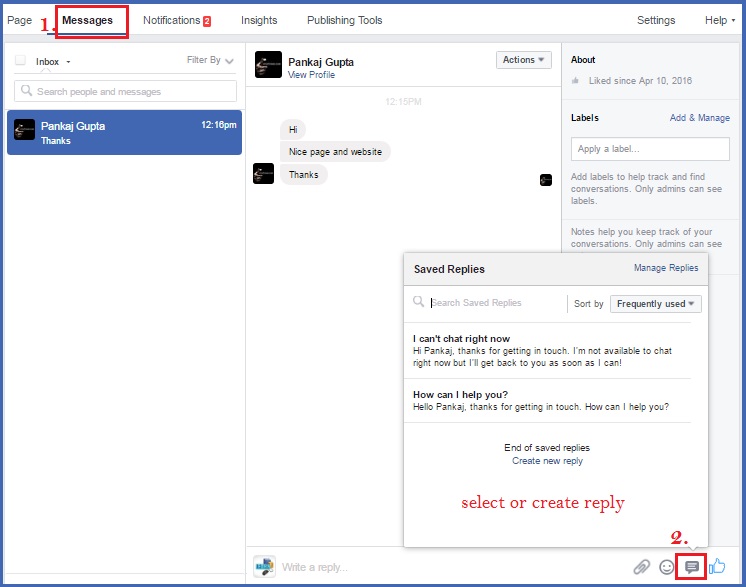Click the "Thanks" message bubble
Image resolution: width=746 pixels, height=587 pixels.
click(x=304, y=175)
